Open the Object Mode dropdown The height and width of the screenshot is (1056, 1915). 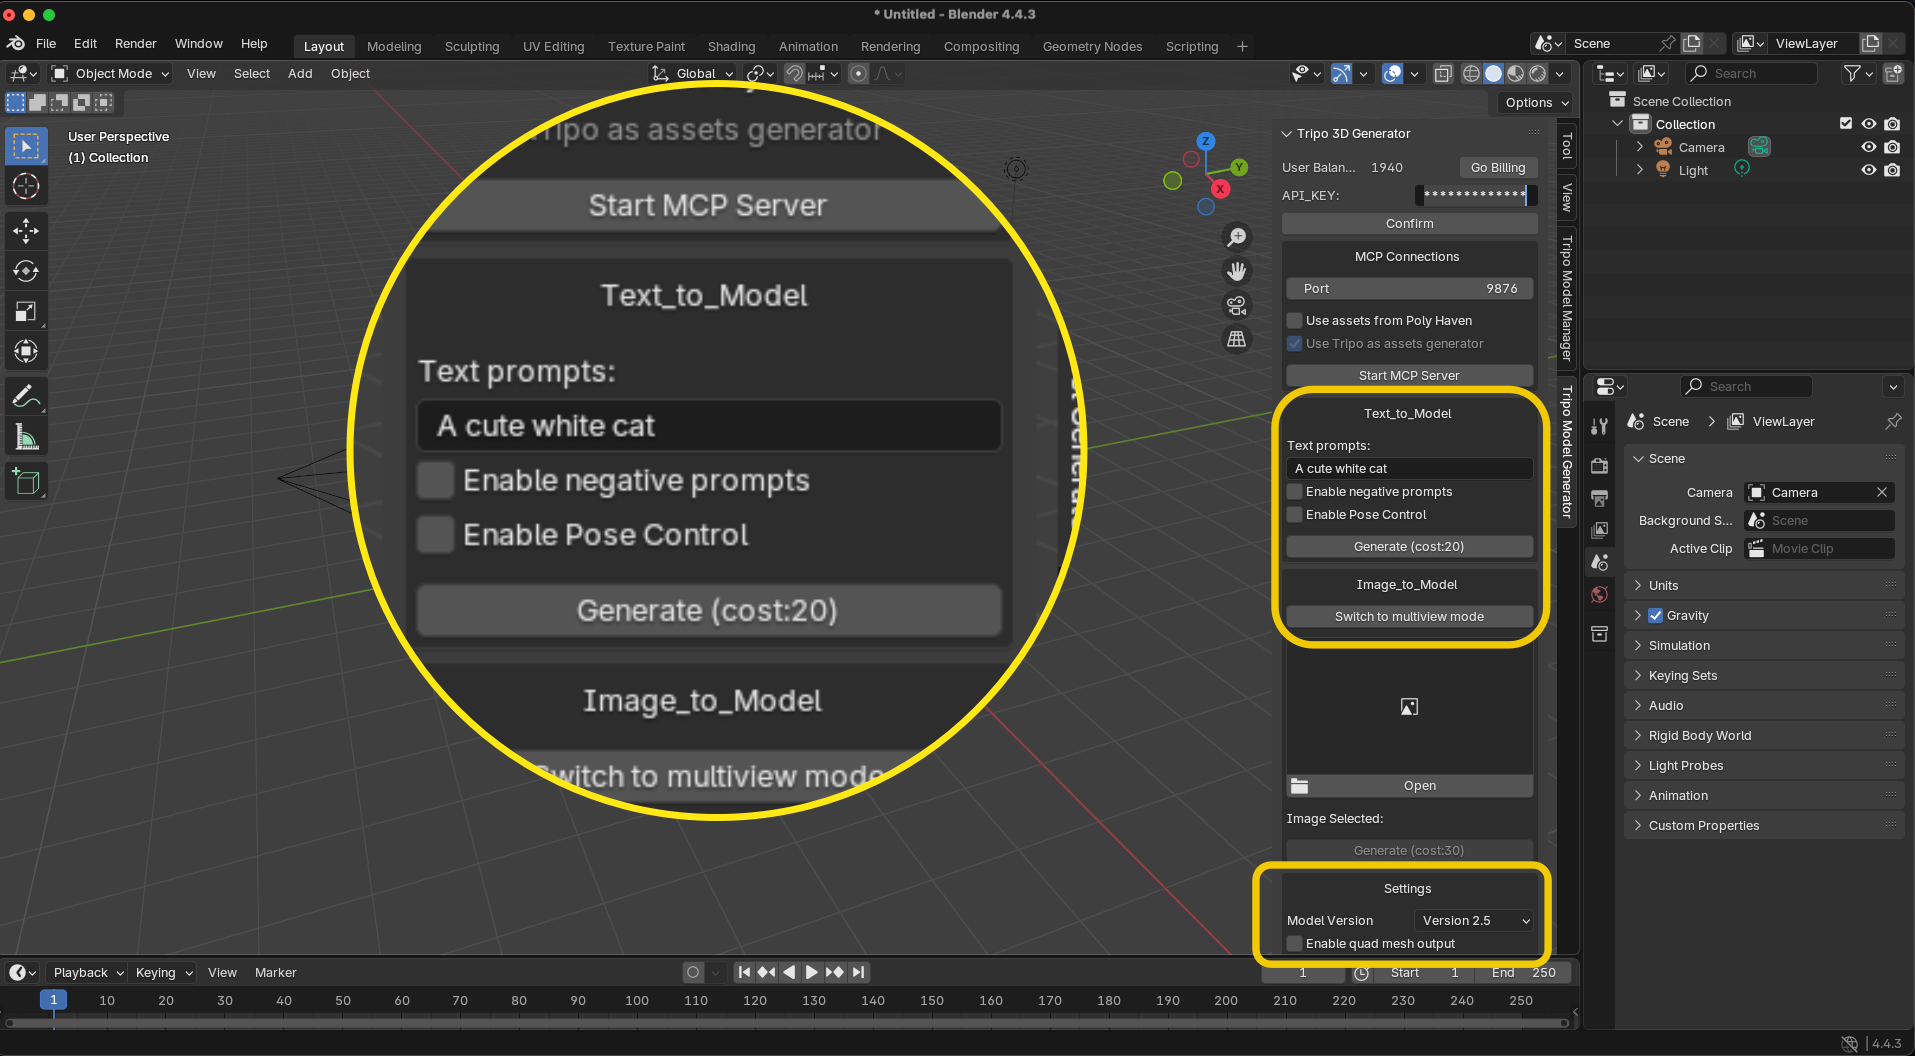(110, 73)
